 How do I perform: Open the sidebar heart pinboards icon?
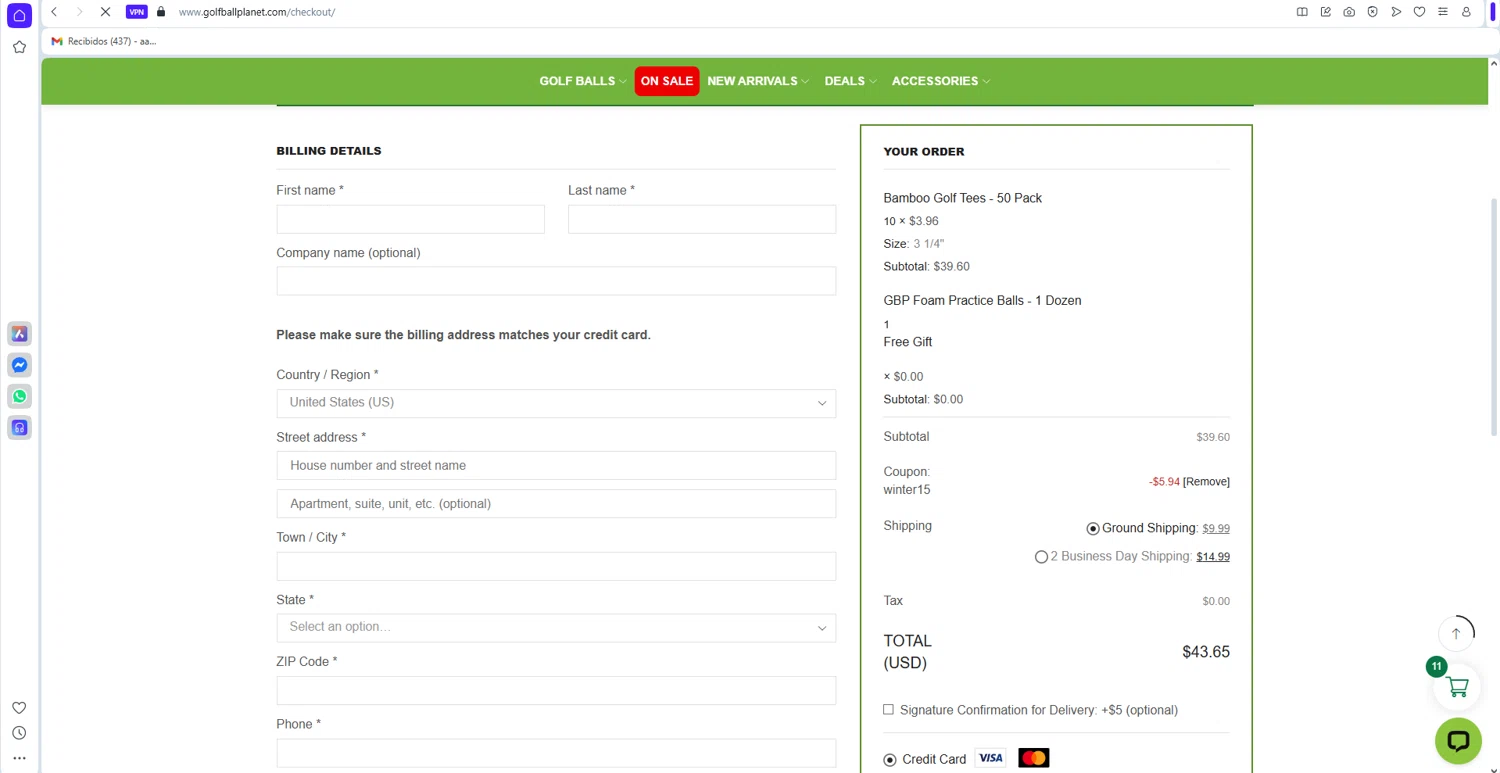click(19, 708)
